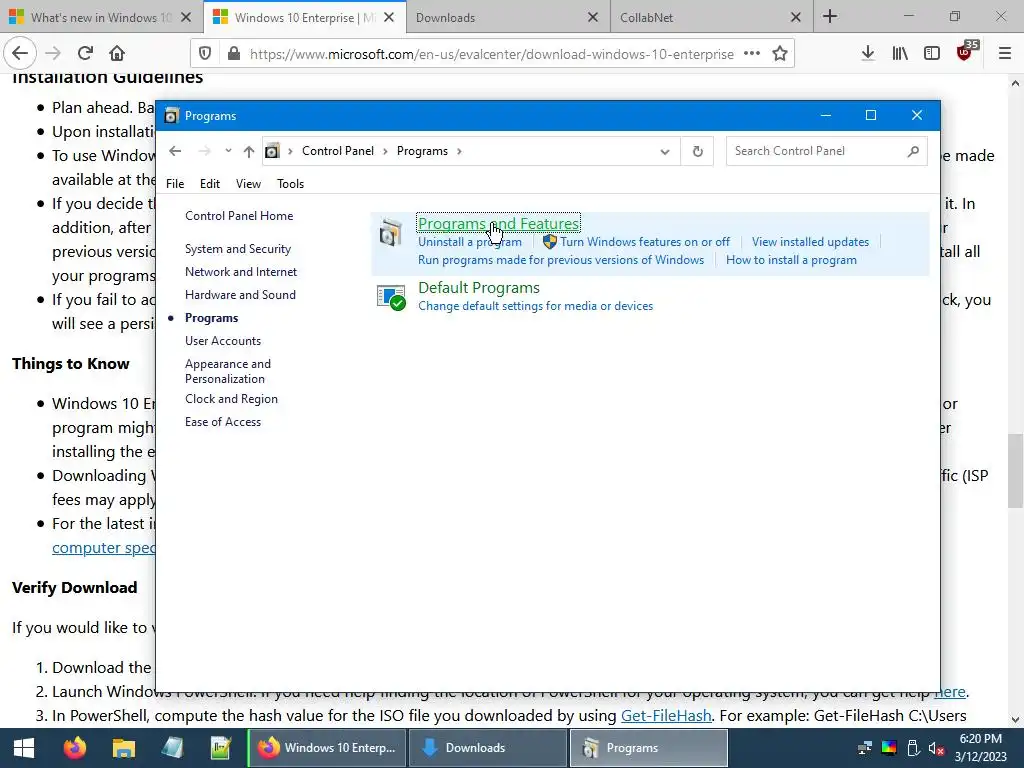This screenshot has height=768, width=1024.
Task: Open Firefox library icon
Action: (900, 53)
